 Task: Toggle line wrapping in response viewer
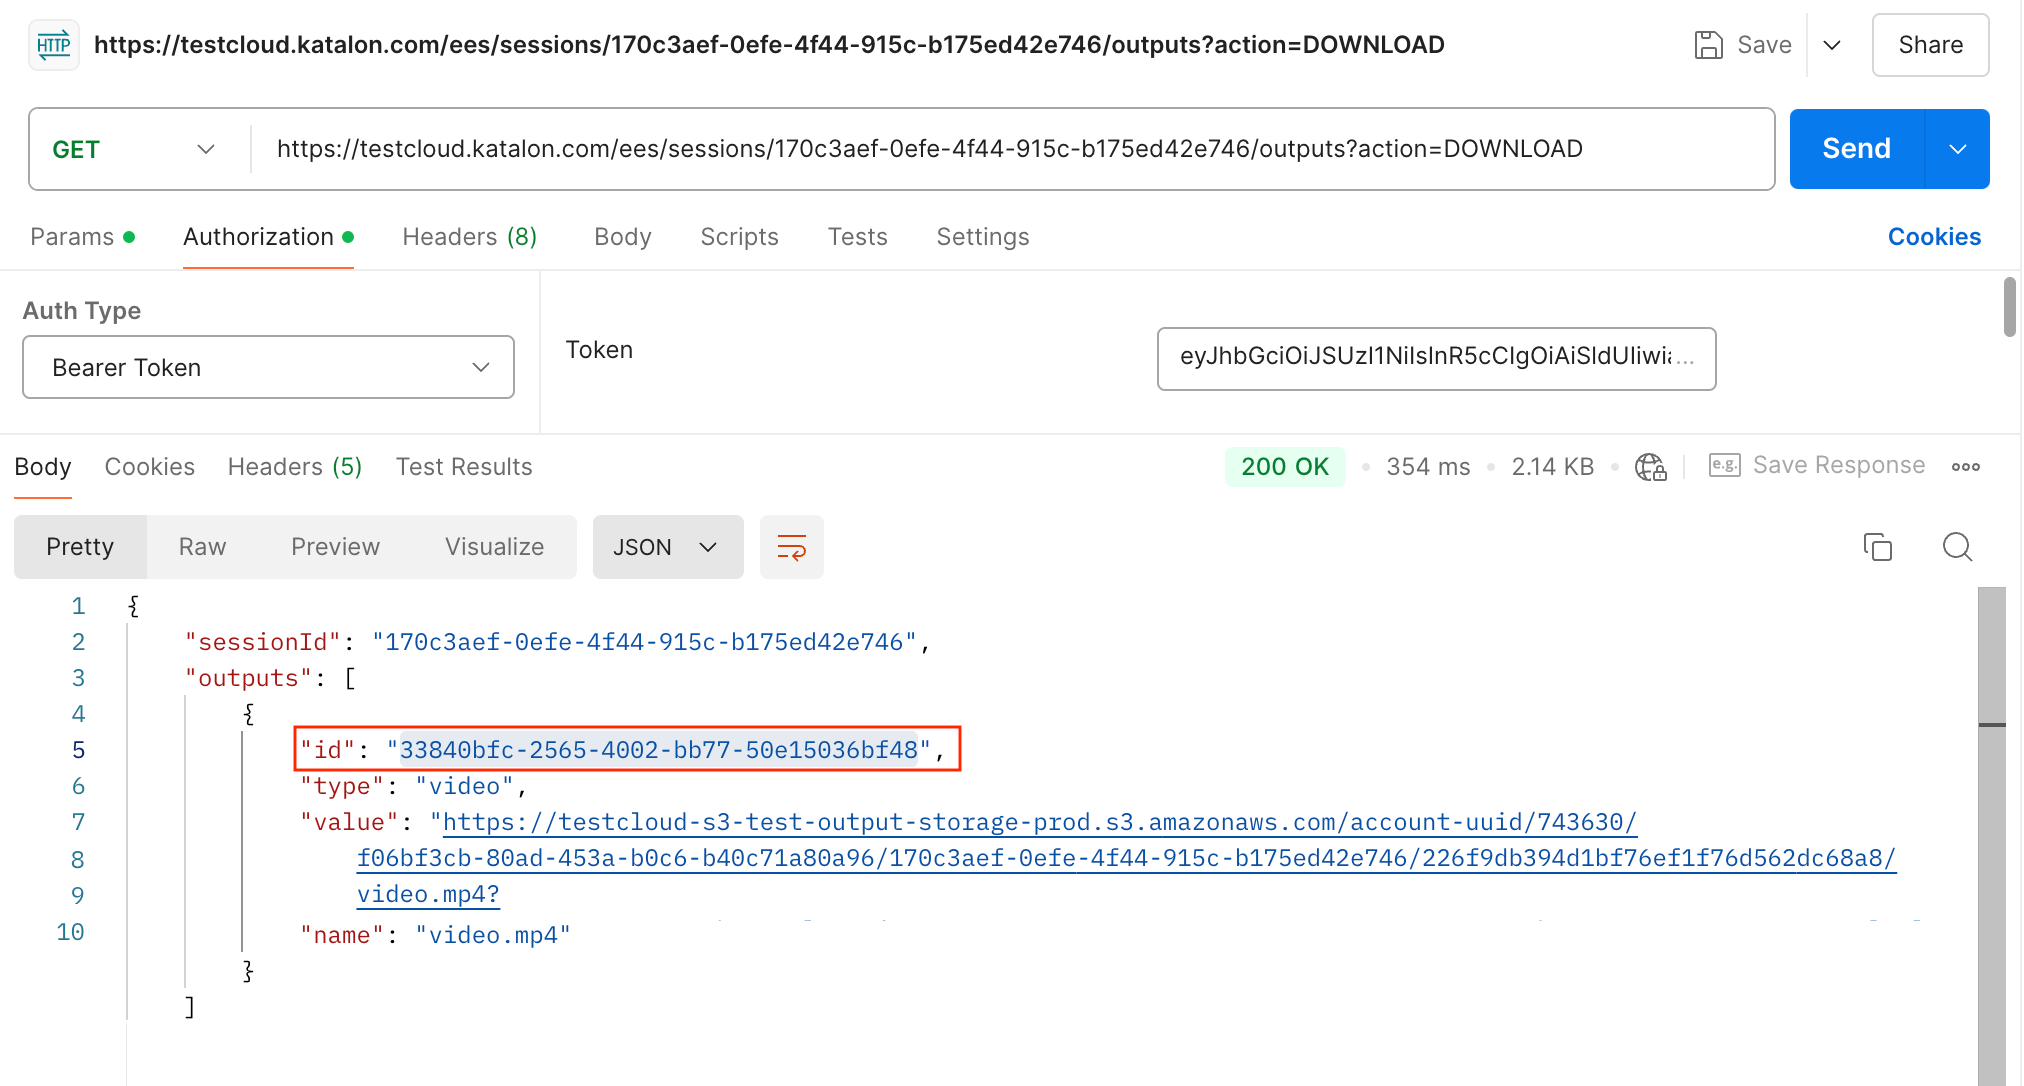(x=791, y=547)
